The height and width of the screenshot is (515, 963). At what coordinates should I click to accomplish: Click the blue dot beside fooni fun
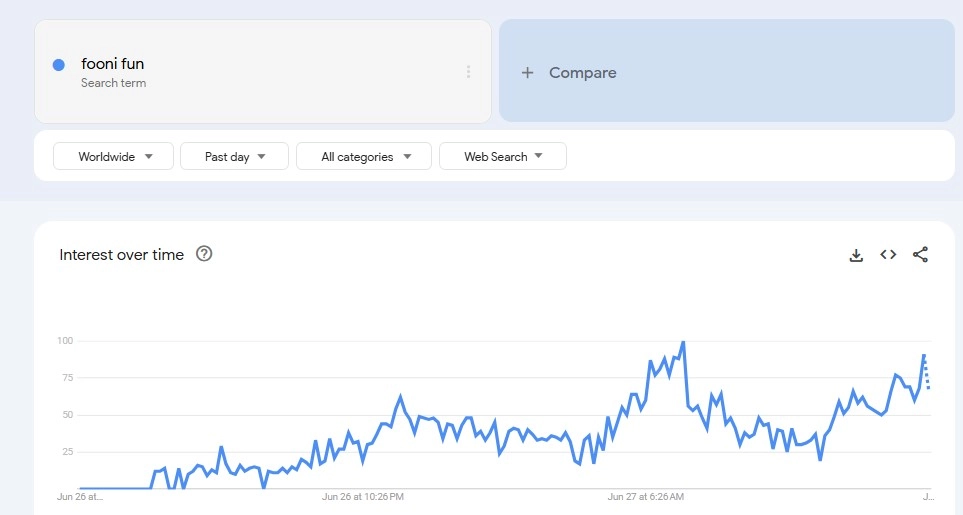click(59, 65)
